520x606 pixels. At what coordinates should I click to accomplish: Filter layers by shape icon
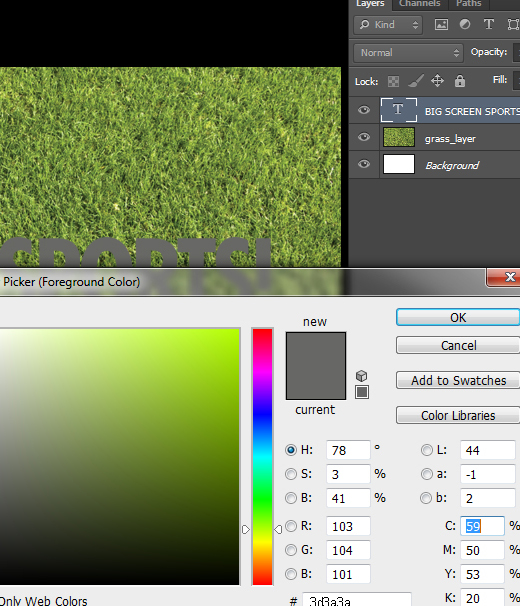(x=513, y=25)
